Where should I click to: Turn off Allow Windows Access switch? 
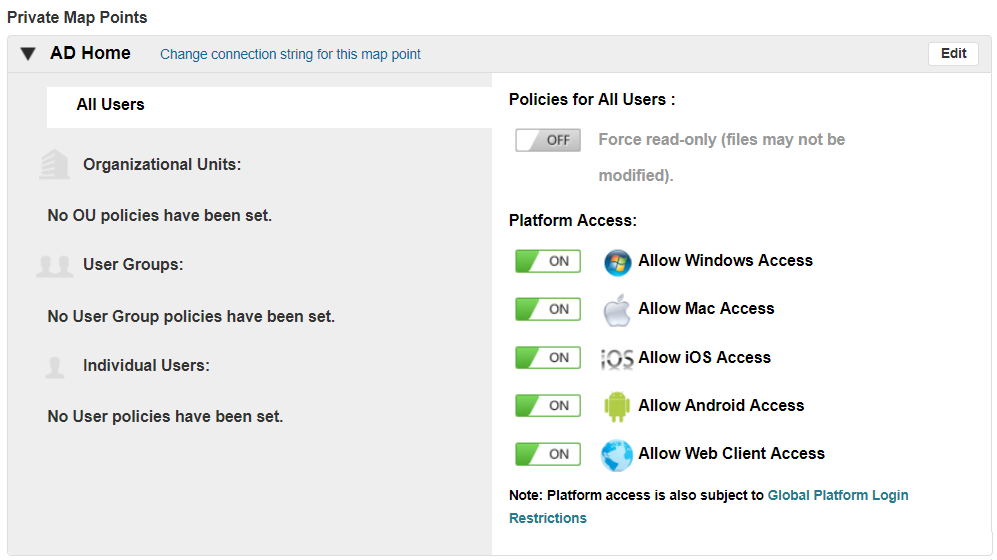point(548,261)
